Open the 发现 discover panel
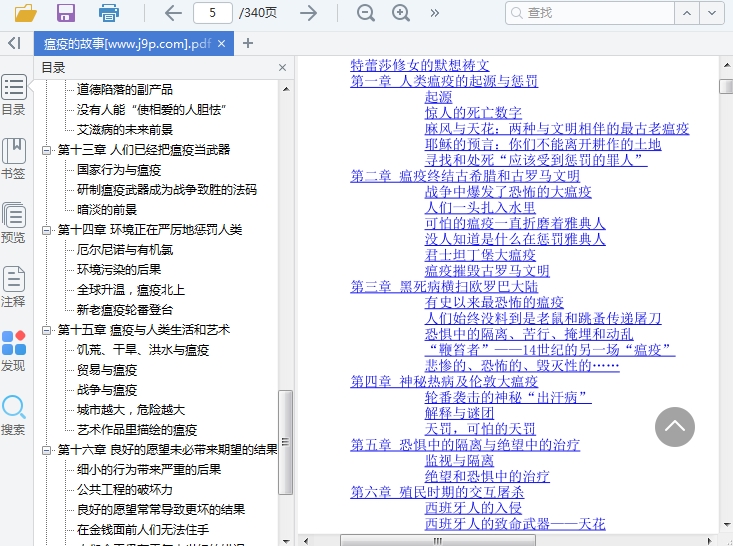This screenshot has width=733, height=546. 14,351
